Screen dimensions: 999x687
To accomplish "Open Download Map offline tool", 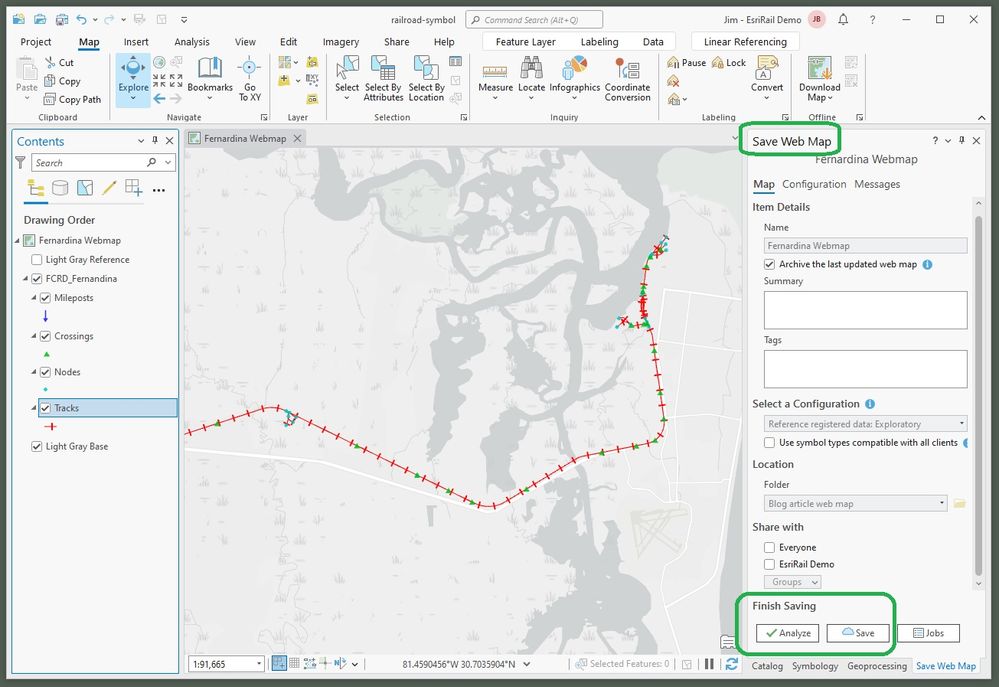I will pyautogui.click(x=819, y=79).
